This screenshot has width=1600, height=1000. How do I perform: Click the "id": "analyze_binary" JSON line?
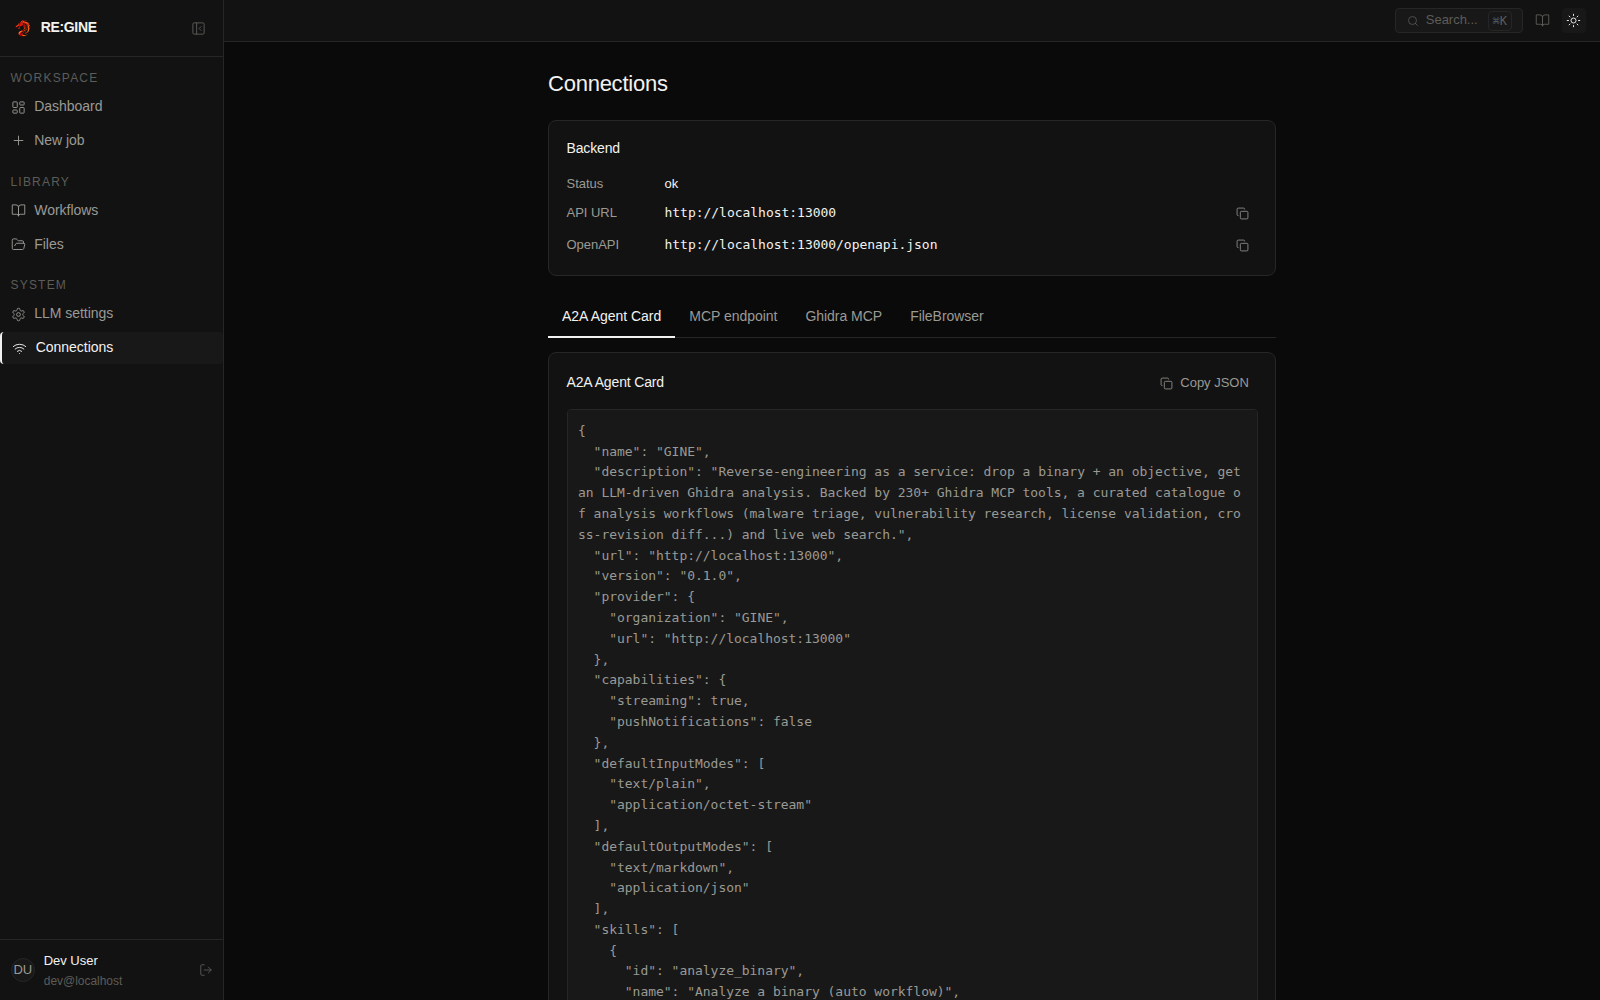714,971
